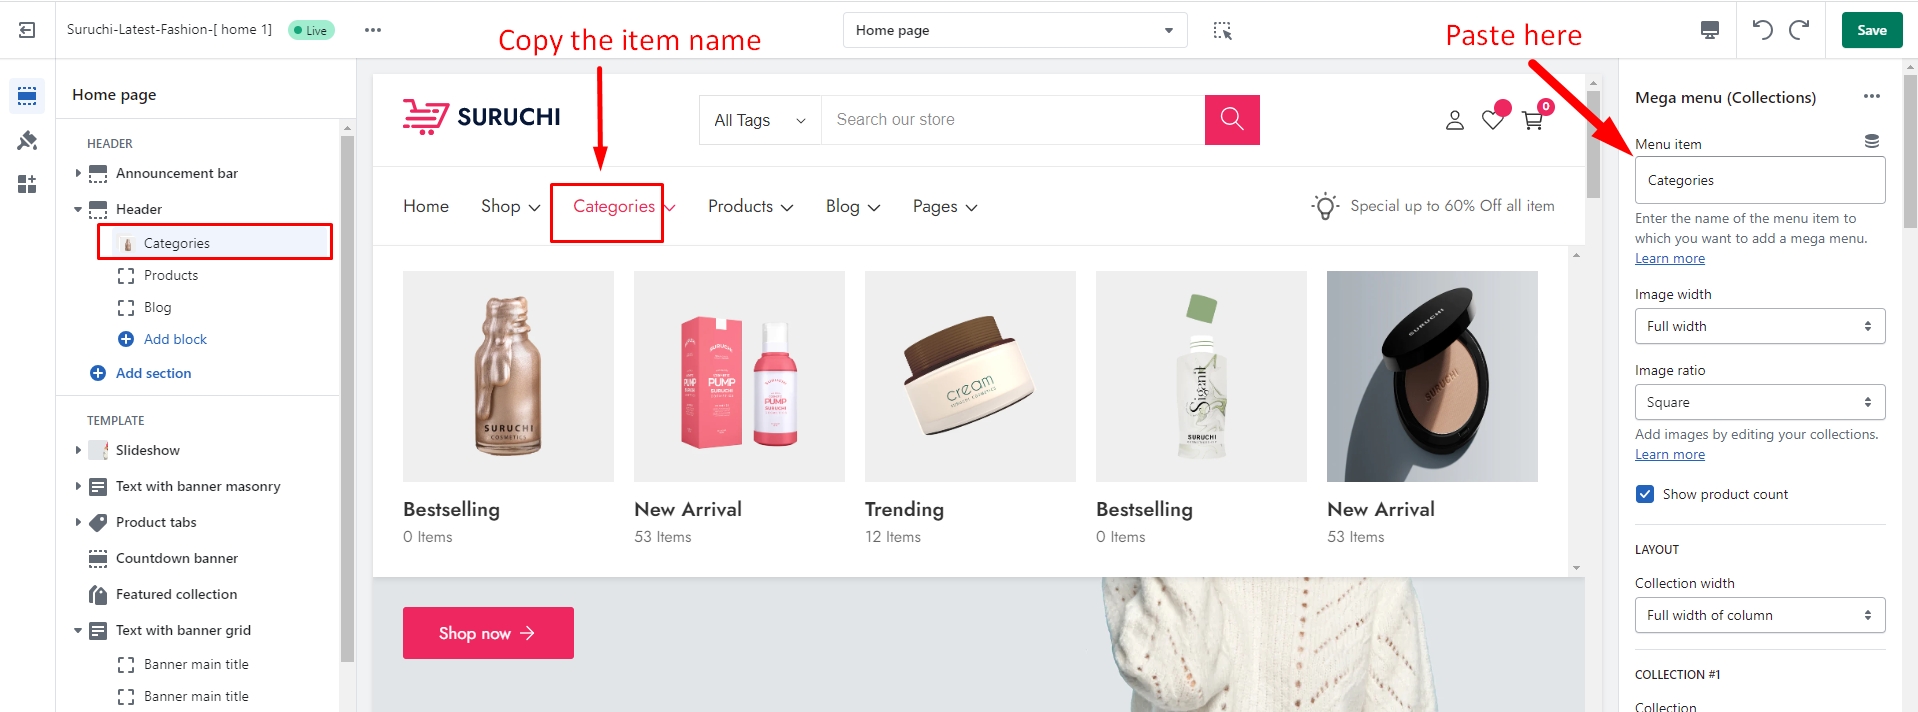
Task: Open the Home page template dropdown
Action: coord(1014,30)
